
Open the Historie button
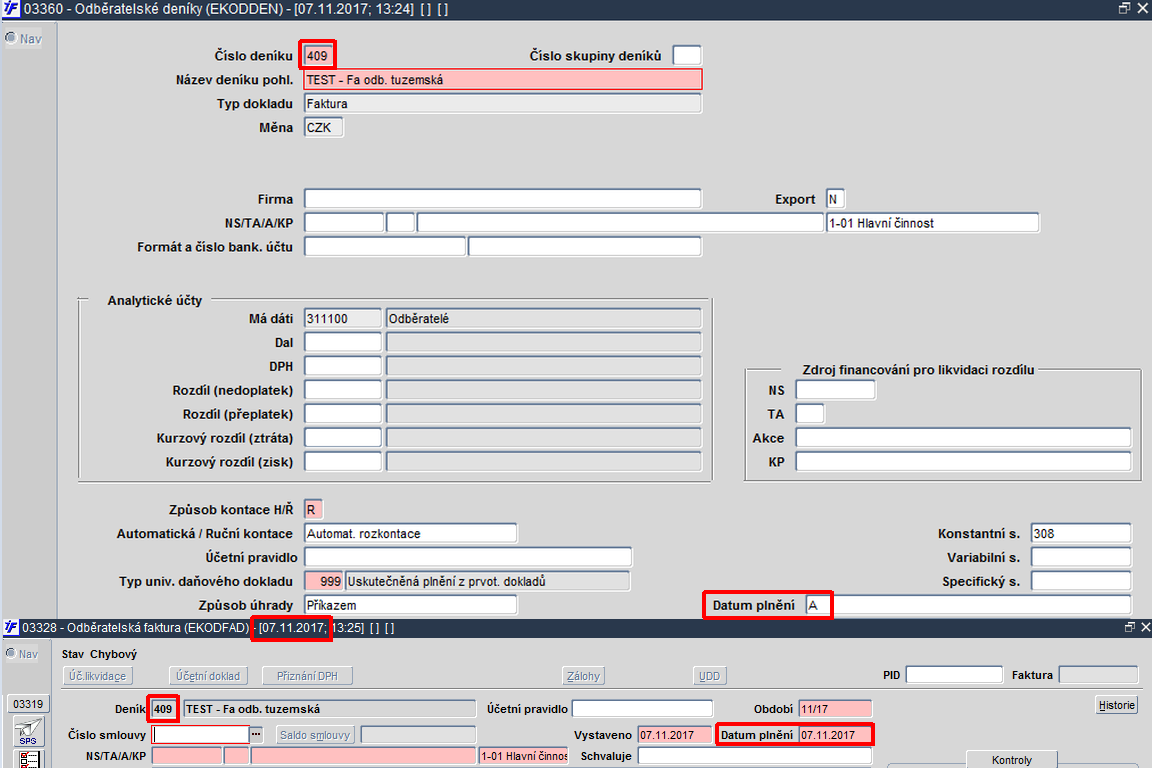1116,705
